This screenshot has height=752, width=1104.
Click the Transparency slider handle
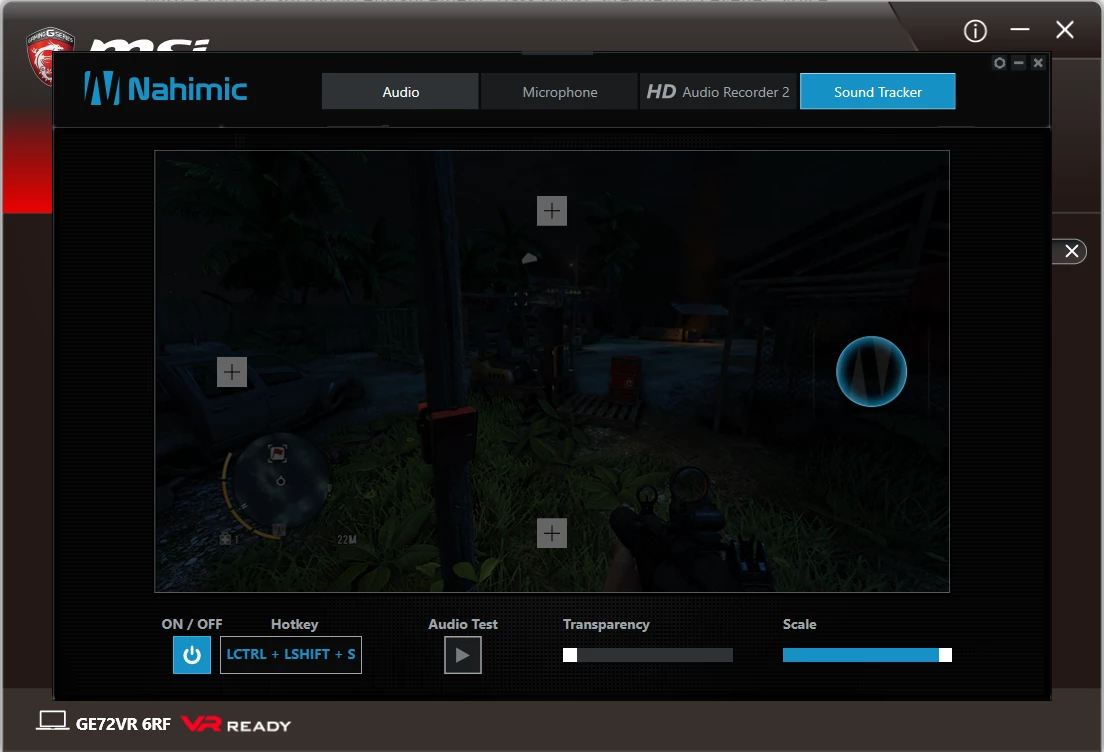click(x=570, y=656)
